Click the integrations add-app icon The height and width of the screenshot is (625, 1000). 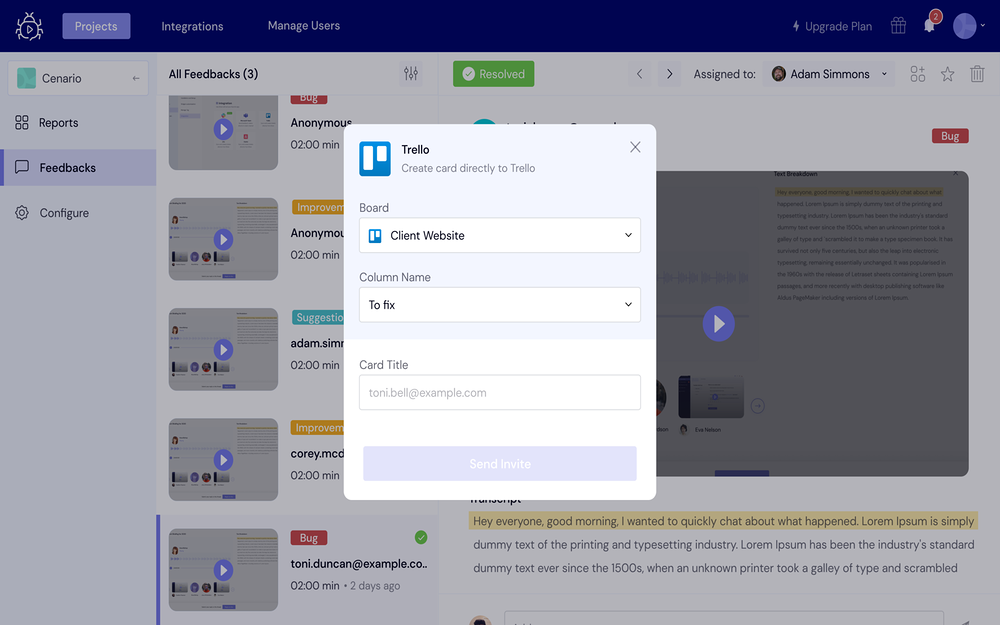click(x=917, y=74)
